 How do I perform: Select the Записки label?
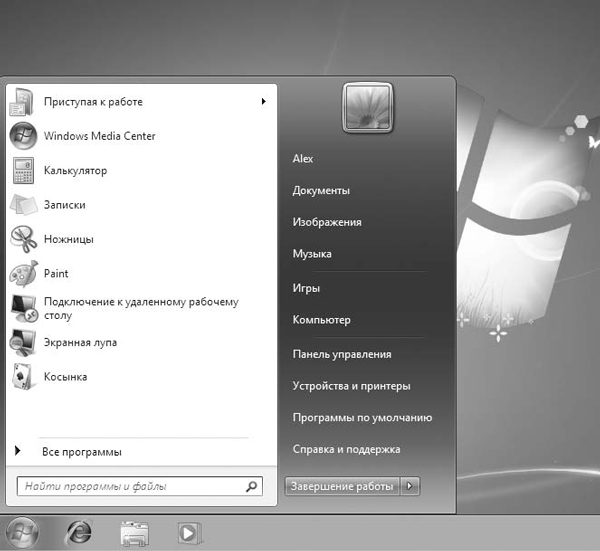(65, 205)
